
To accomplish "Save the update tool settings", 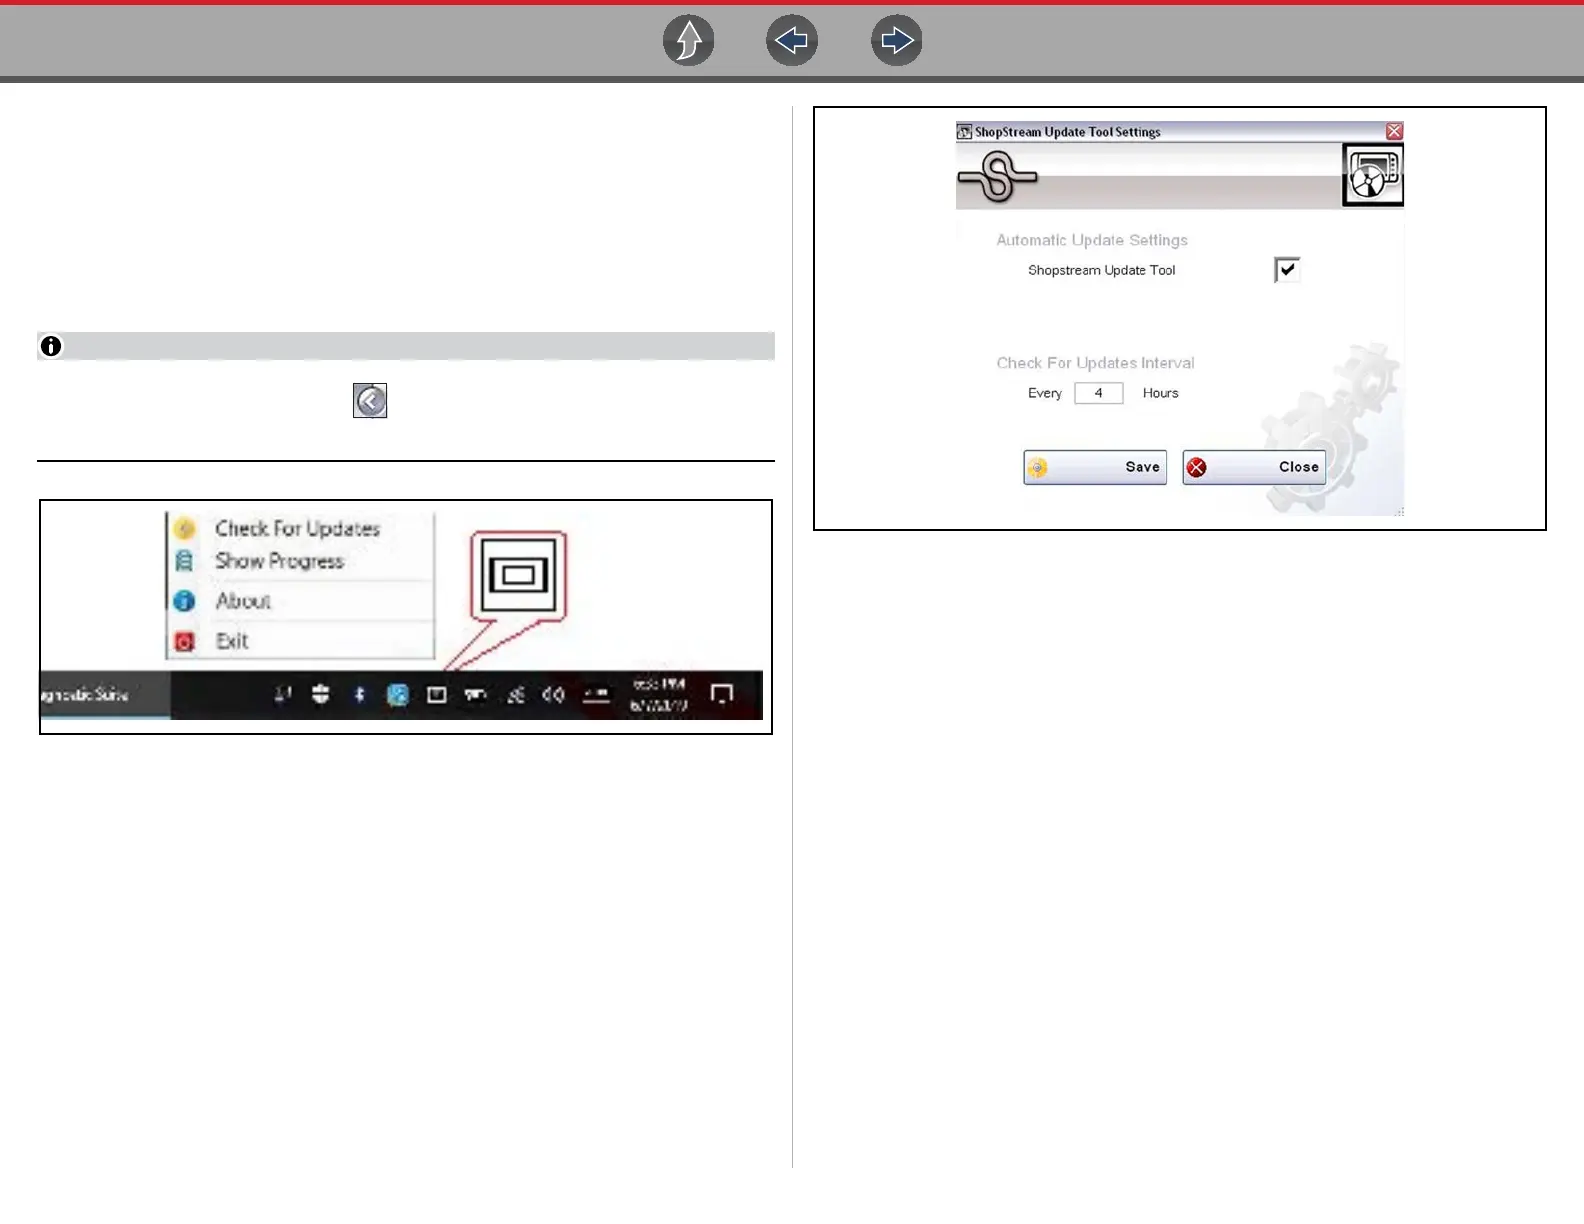I will (1095, 467).
